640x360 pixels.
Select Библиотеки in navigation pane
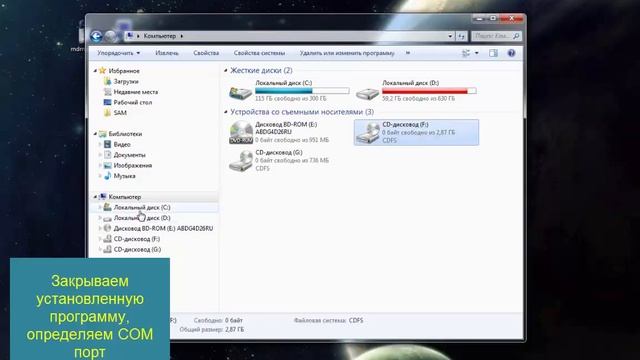[x=125, y=134]
